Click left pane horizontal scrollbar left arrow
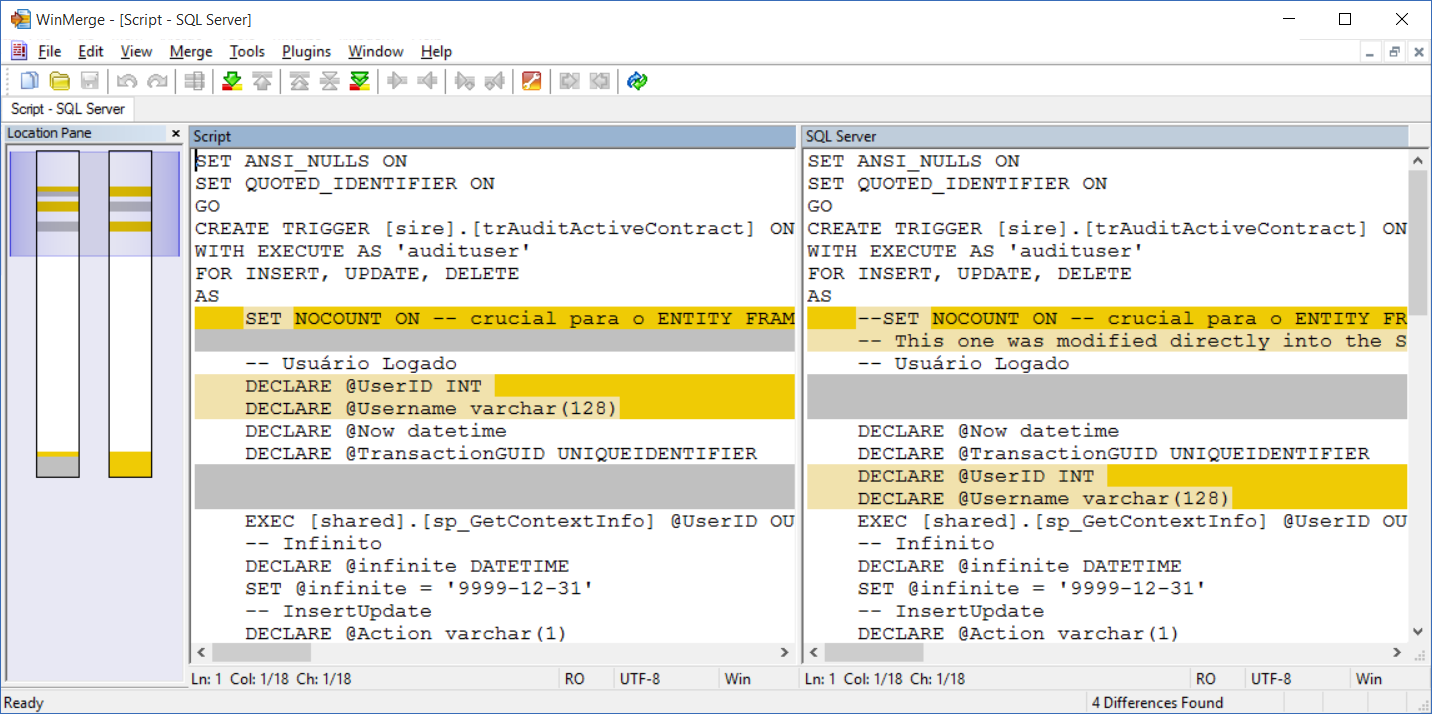Image resolution: width=1432 pixels, height=714 pixels. coord(201,653)
